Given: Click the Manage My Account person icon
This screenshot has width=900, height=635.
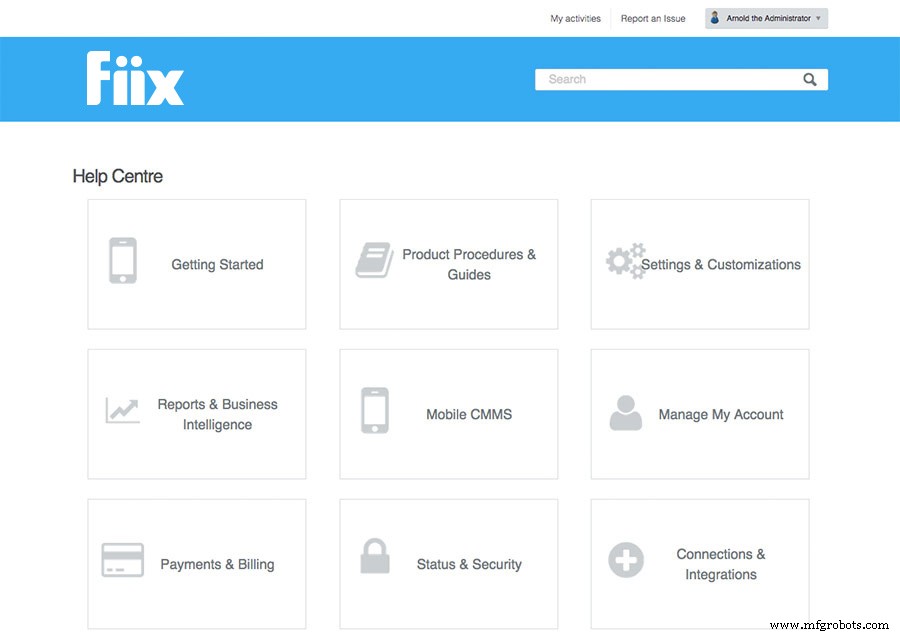Looking at the screenshot, I should [x=625, y=412].
